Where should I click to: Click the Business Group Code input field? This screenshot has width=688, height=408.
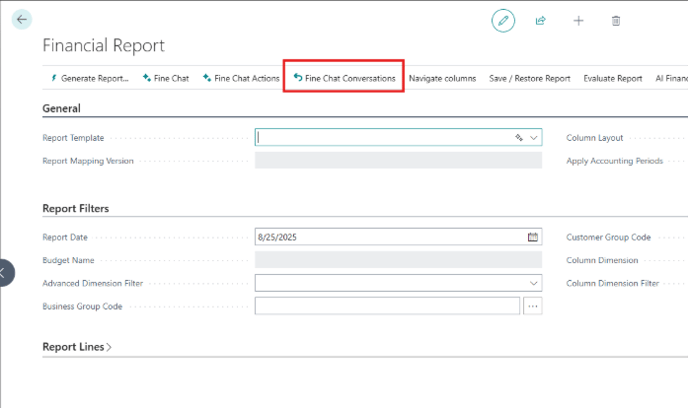(387, 306)
